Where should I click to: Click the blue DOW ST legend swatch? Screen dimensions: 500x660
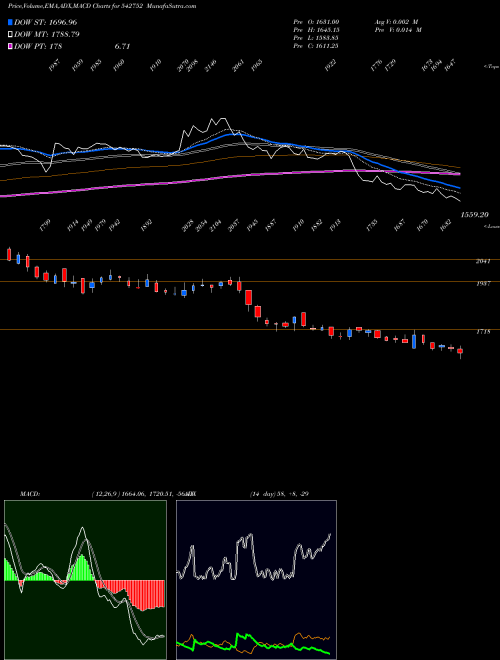pos(11,22)
